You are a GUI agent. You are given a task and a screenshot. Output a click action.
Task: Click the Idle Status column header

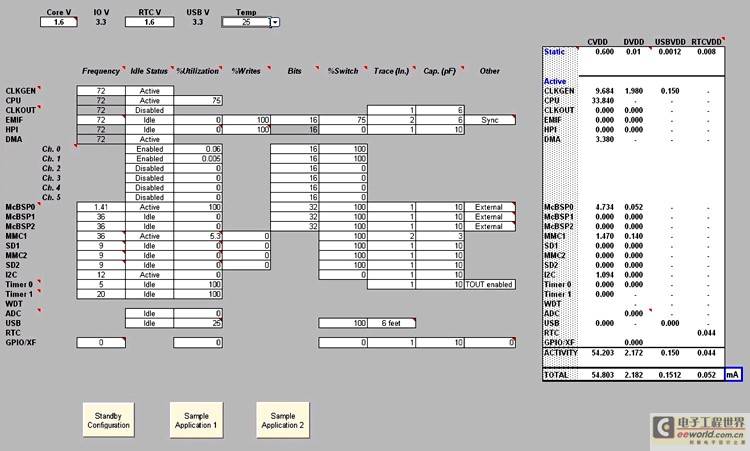click(149, 71)
